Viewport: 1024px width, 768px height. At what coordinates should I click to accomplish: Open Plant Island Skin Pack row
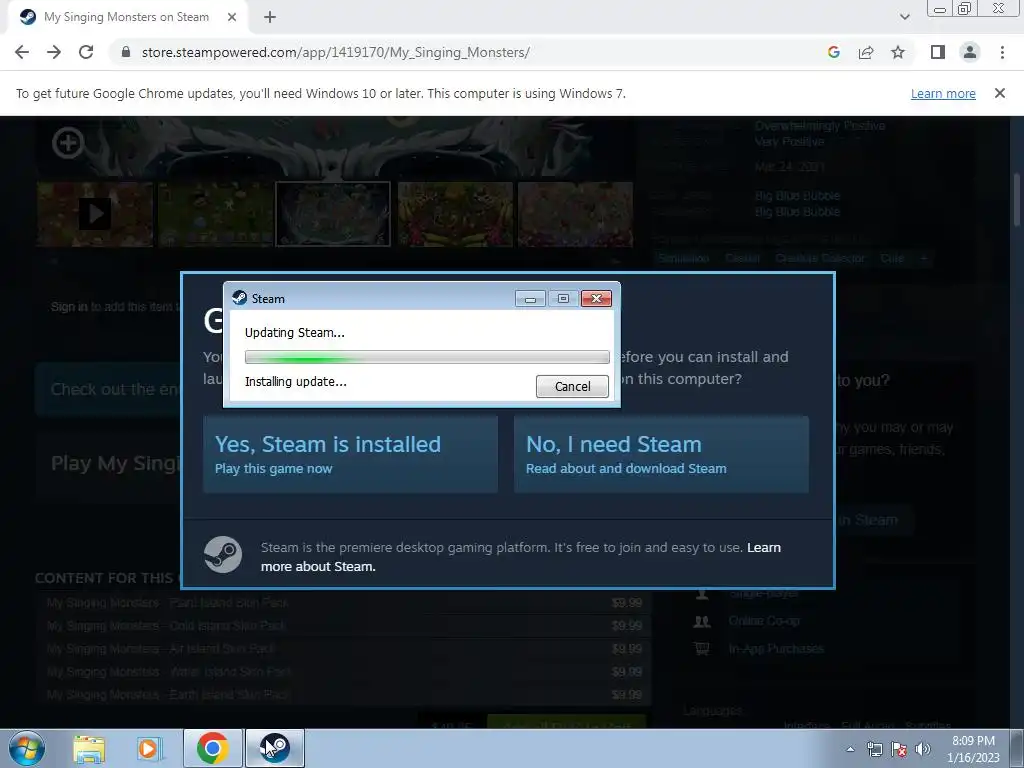[344, 602]
